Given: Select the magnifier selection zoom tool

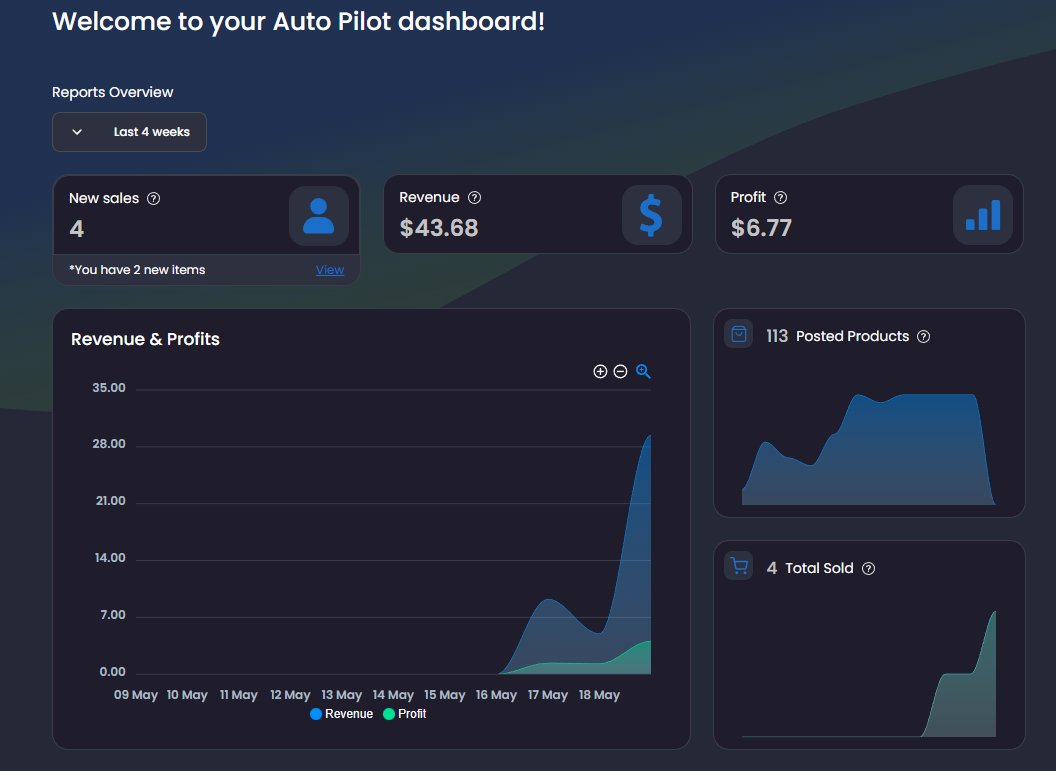Looking at the screenshot, I should click(643, 372).
